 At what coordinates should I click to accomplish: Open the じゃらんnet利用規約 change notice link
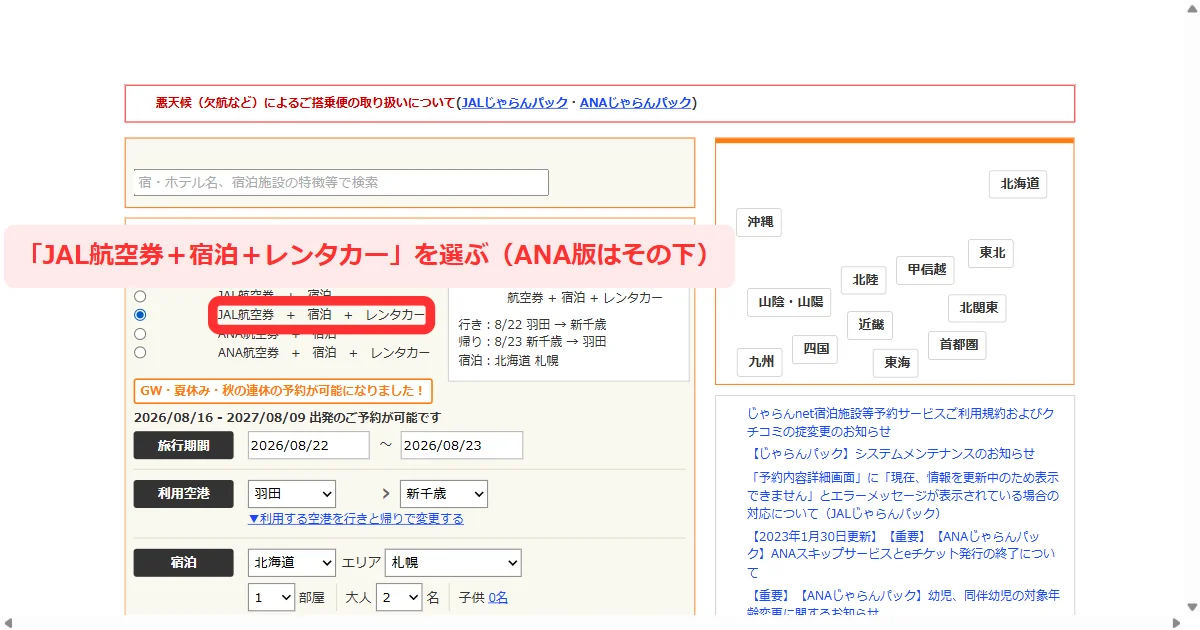point(900,422)
